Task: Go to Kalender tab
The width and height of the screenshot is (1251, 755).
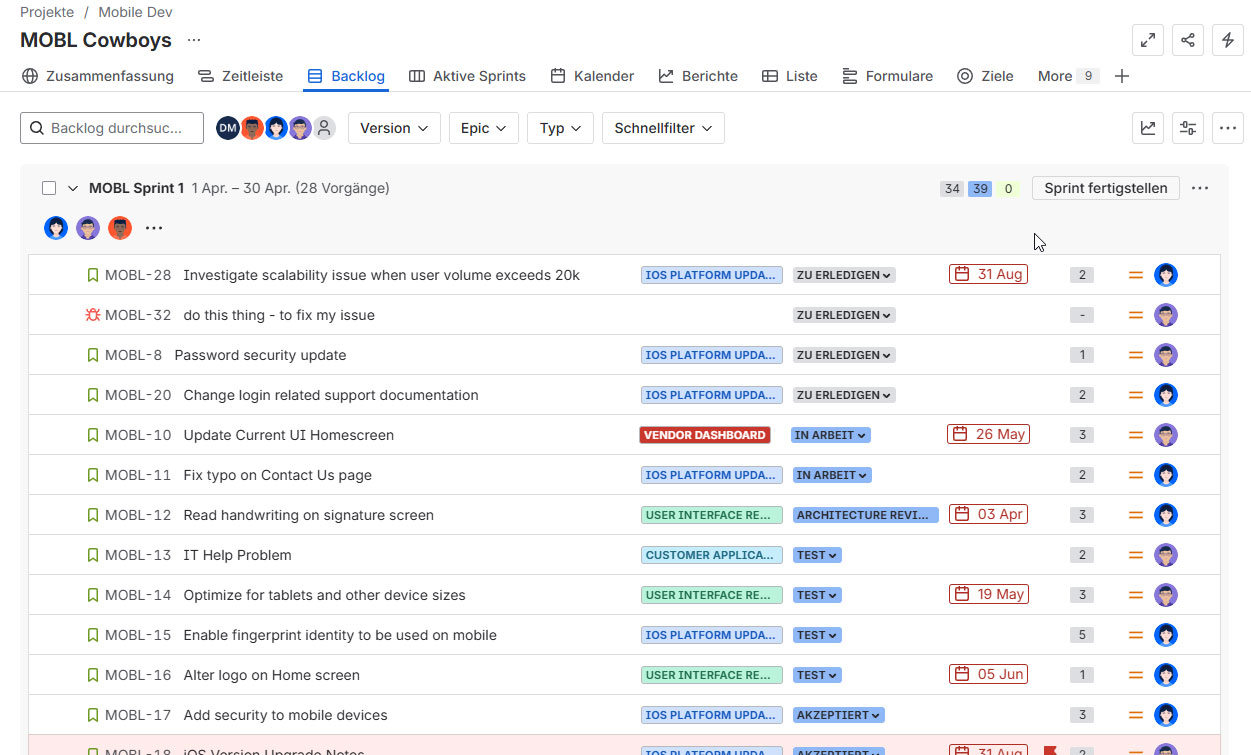Action: coord(592,76)
